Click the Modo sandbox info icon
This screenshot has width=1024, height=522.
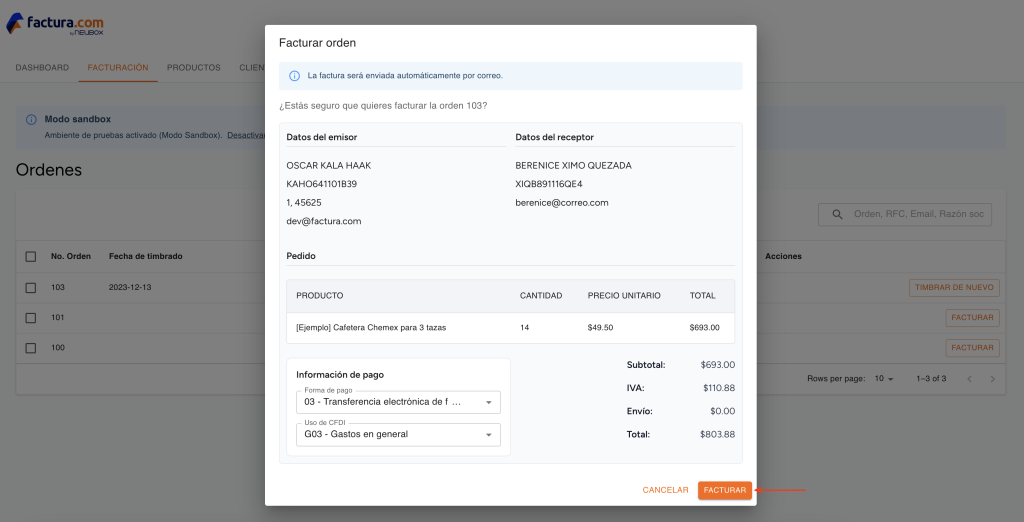pos(31,120)
